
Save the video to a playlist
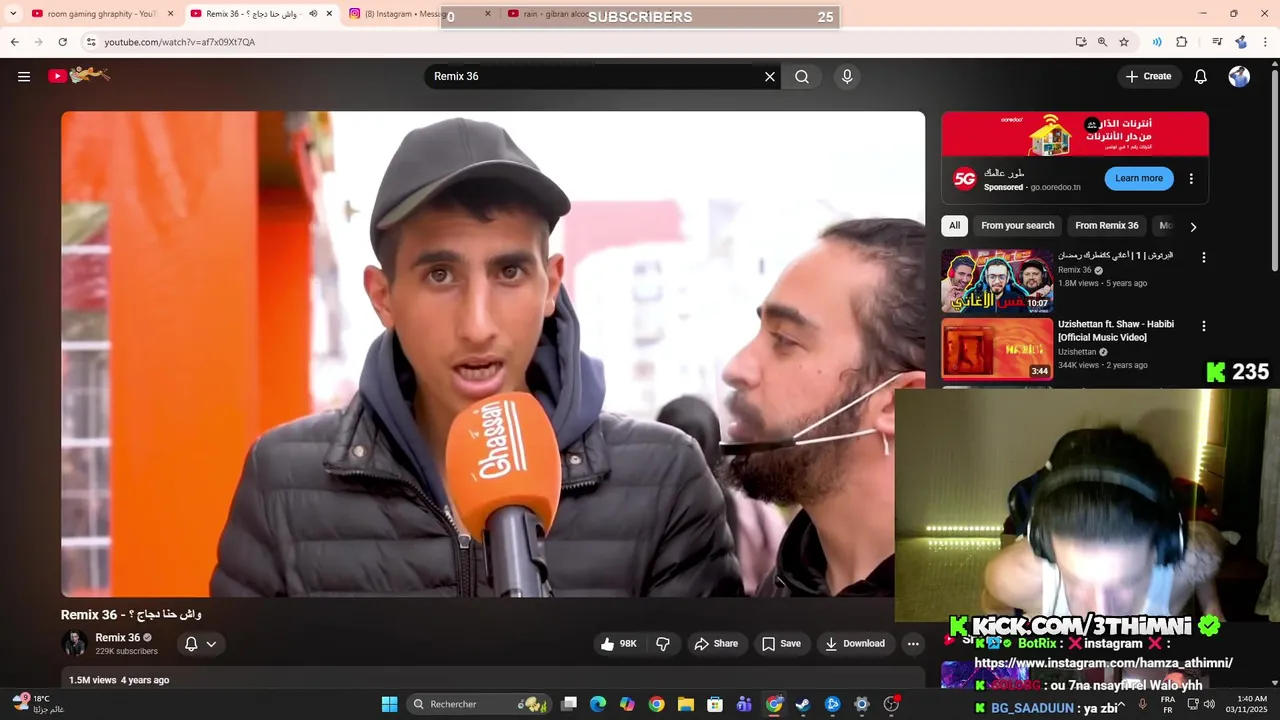click(781, 644)
